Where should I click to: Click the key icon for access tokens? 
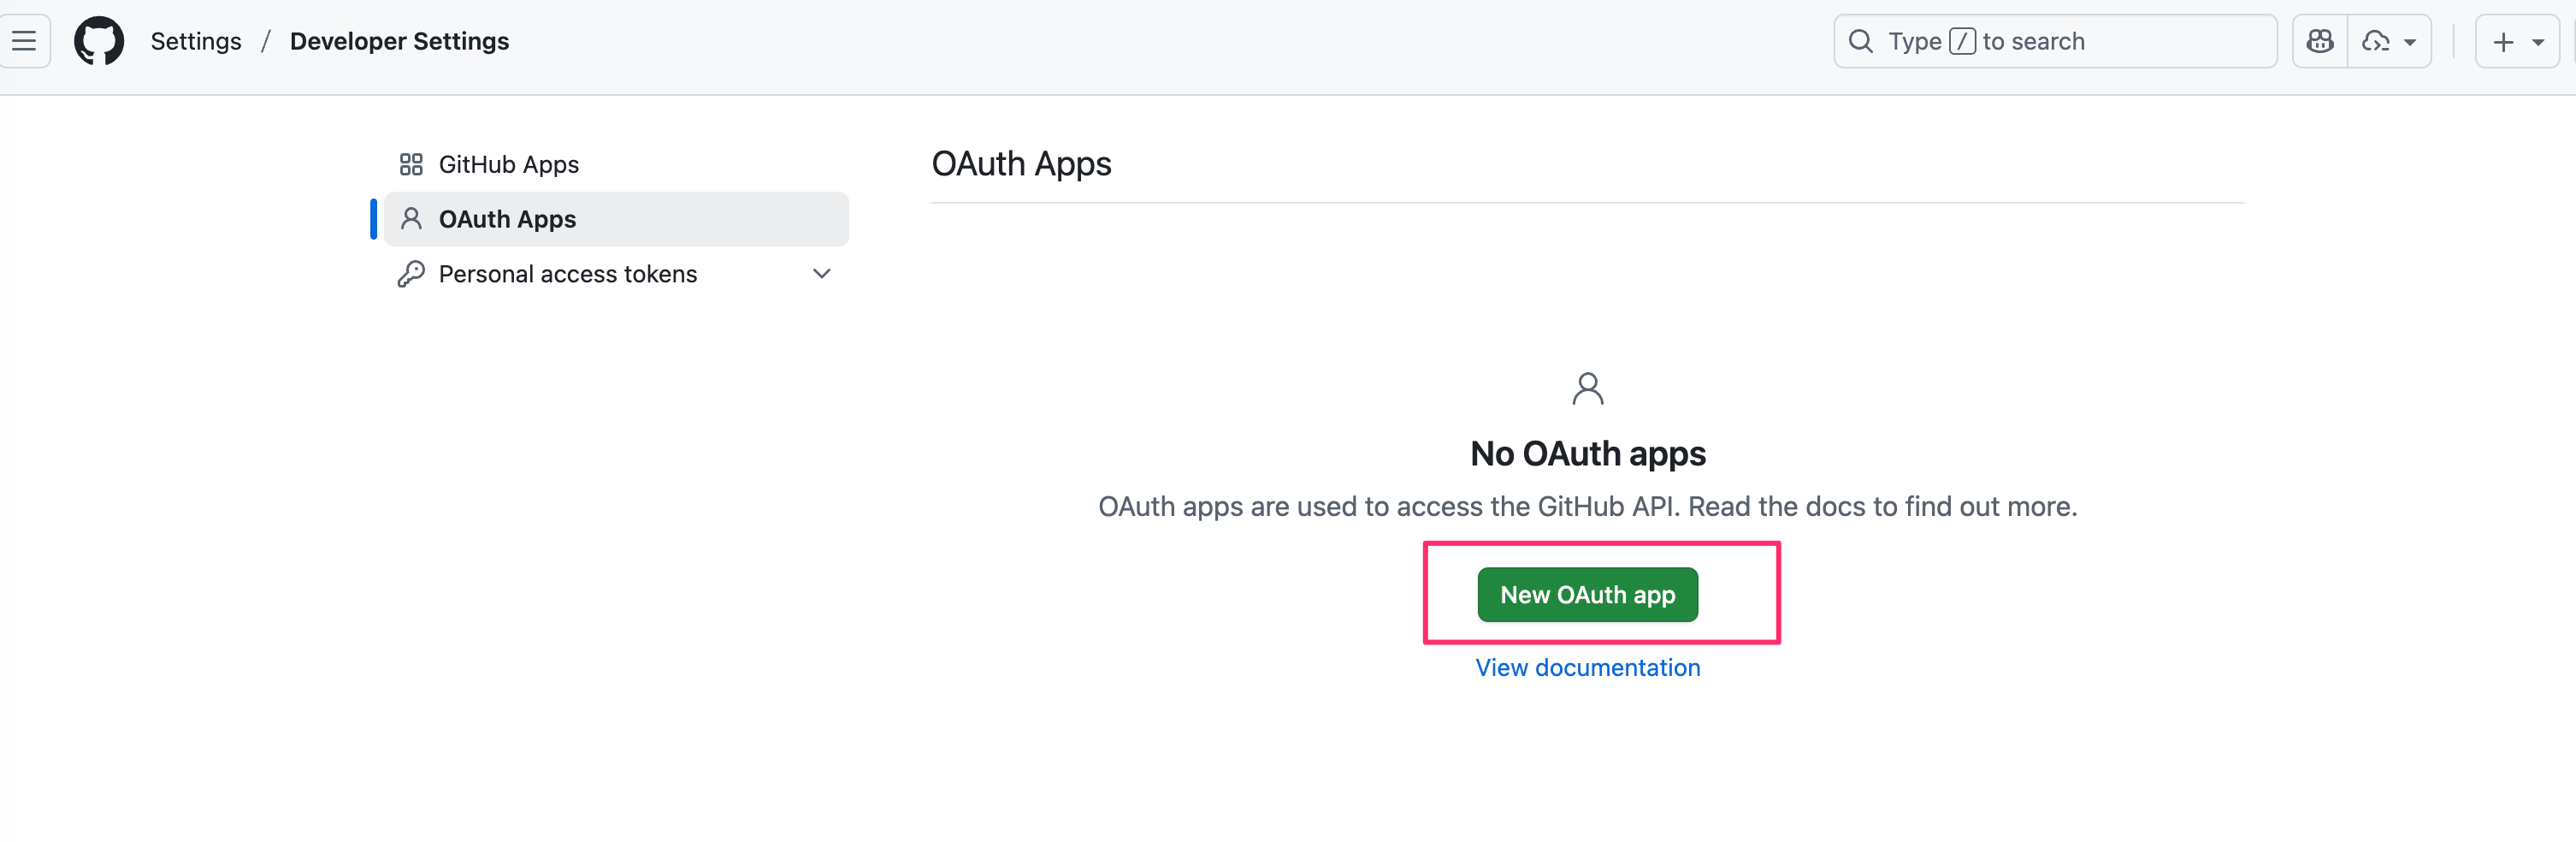[x=411, y=274]
